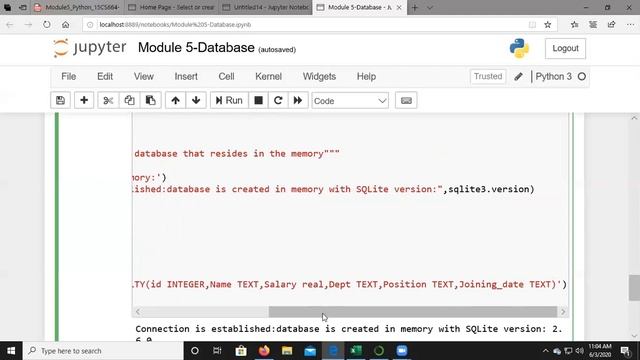The width and height of the screenshot is (640, 360).
Task: Open the Help menu
Action: click(x=366, y=77)
